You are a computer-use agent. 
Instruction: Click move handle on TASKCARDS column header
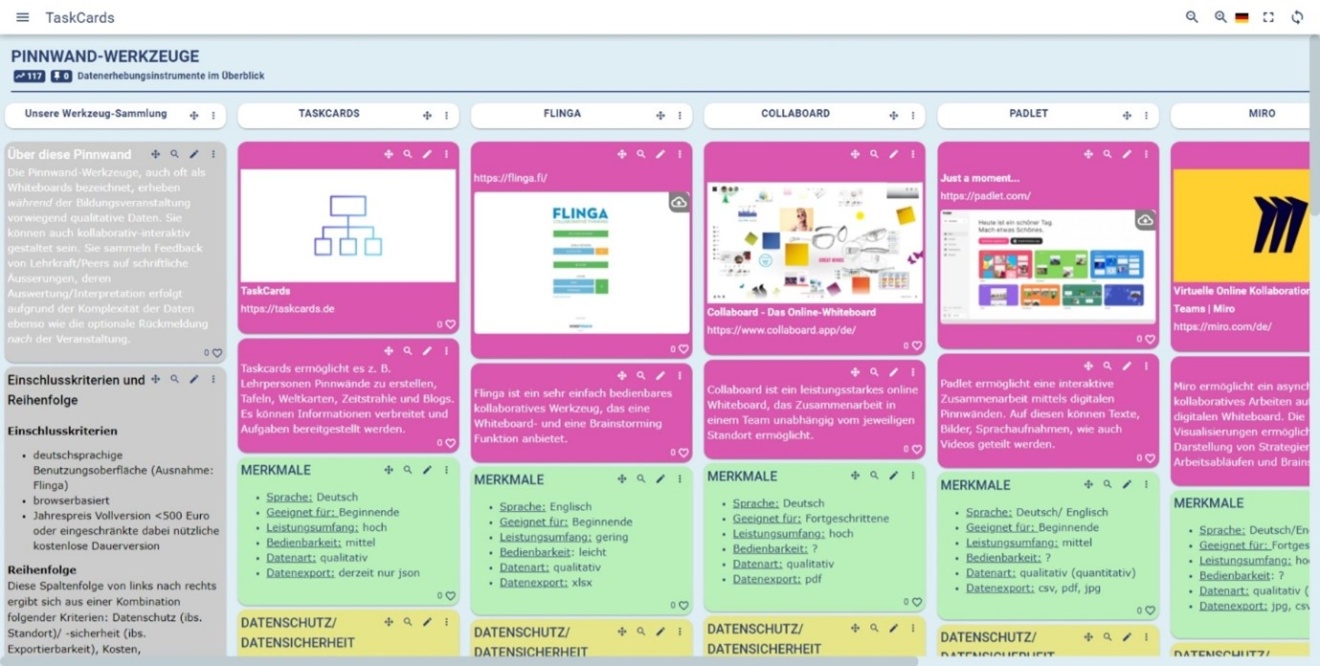[427, 116]
